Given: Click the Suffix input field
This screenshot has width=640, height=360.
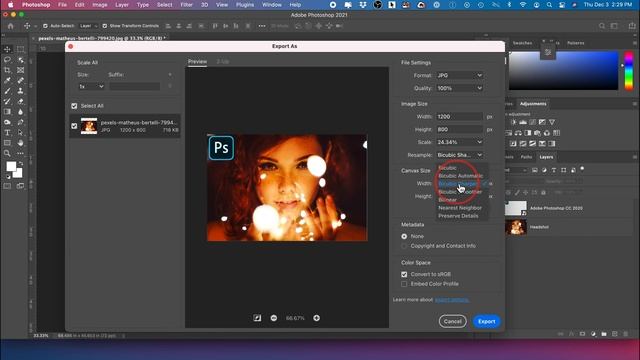Looking at the screenshot, I should pyautogui.click(x=135, y=87).
